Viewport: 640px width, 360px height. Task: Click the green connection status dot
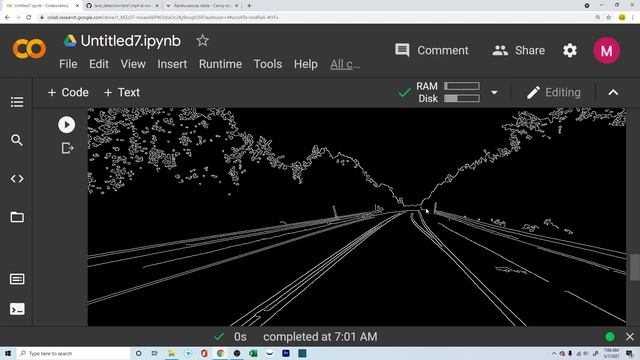click(x=610, y=337)
